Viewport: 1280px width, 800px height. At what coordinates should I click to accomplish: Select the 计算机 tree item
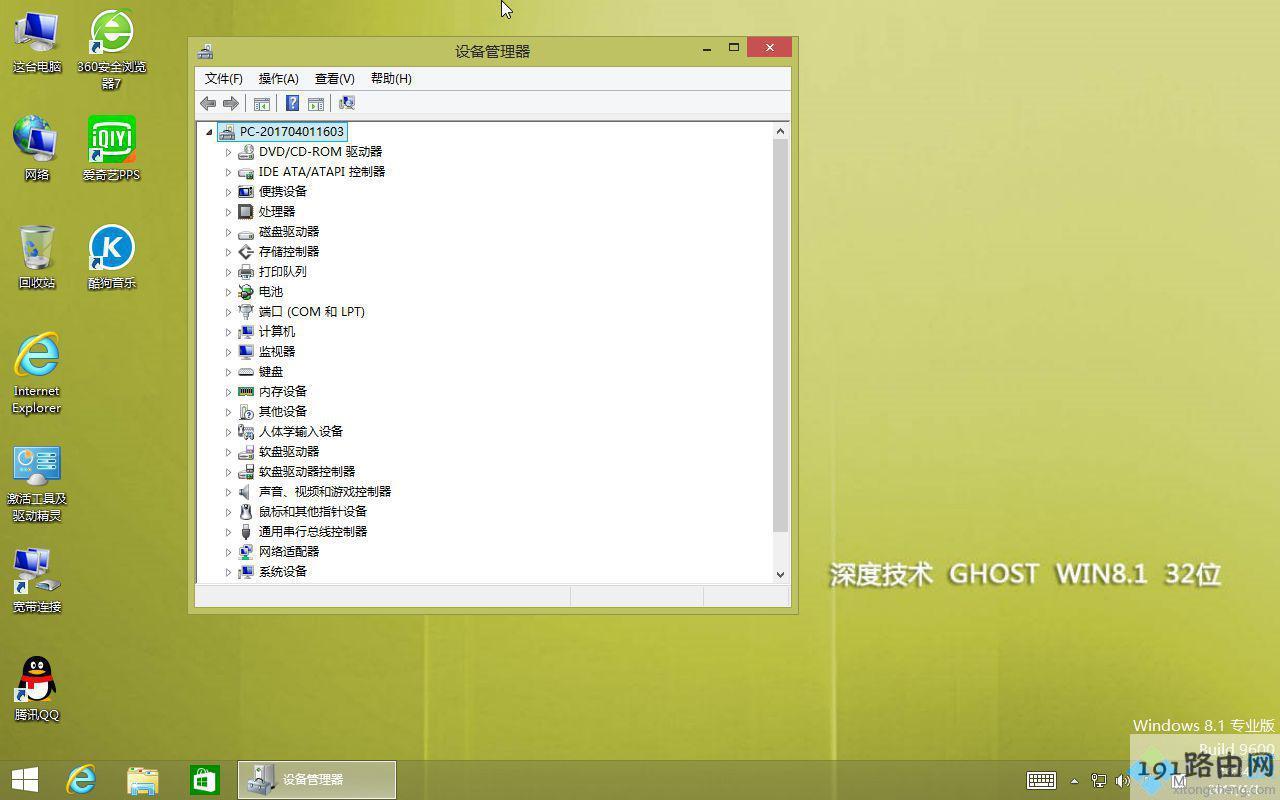pos(277,331)
